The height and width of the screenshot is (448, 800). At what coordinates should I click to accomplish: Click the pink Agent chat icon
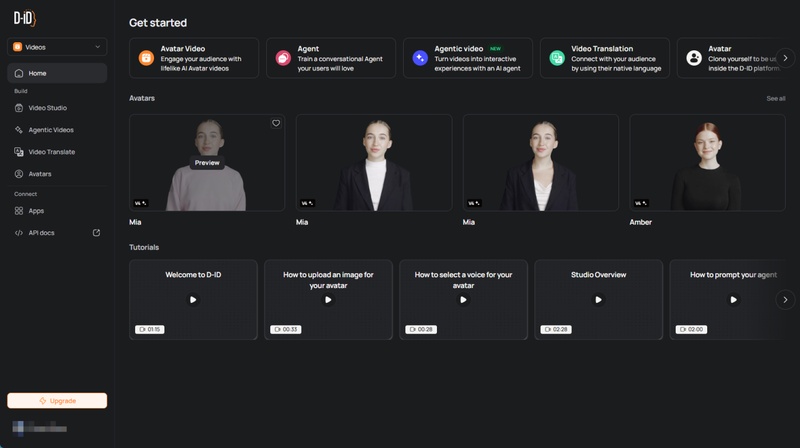(x=283, y=58)
